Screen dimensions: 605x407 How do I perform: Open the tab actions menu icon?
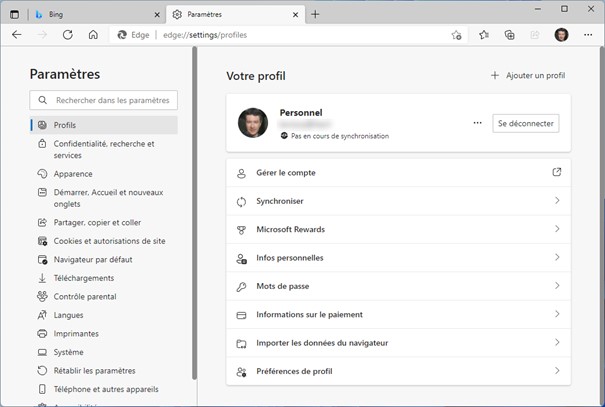pos(15,14)
